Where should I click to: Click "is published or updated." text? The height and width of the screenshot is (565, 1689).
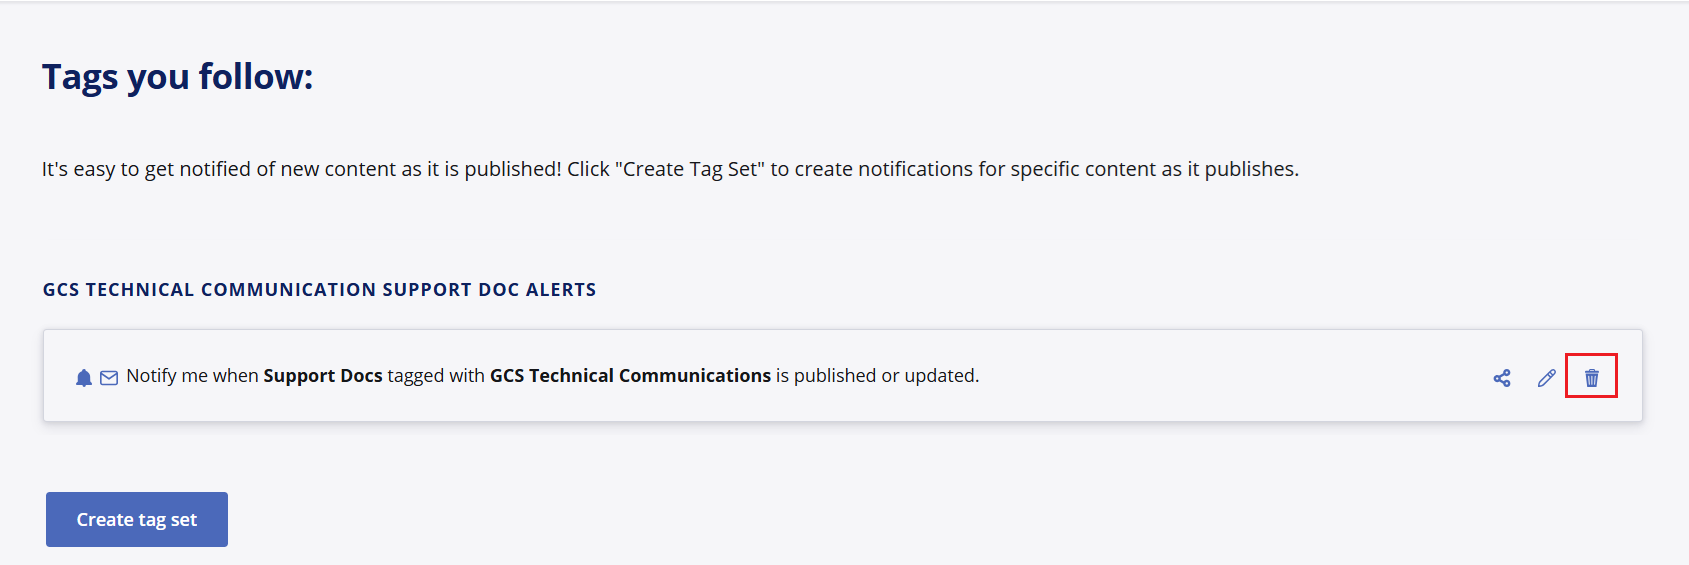[877, 376]
